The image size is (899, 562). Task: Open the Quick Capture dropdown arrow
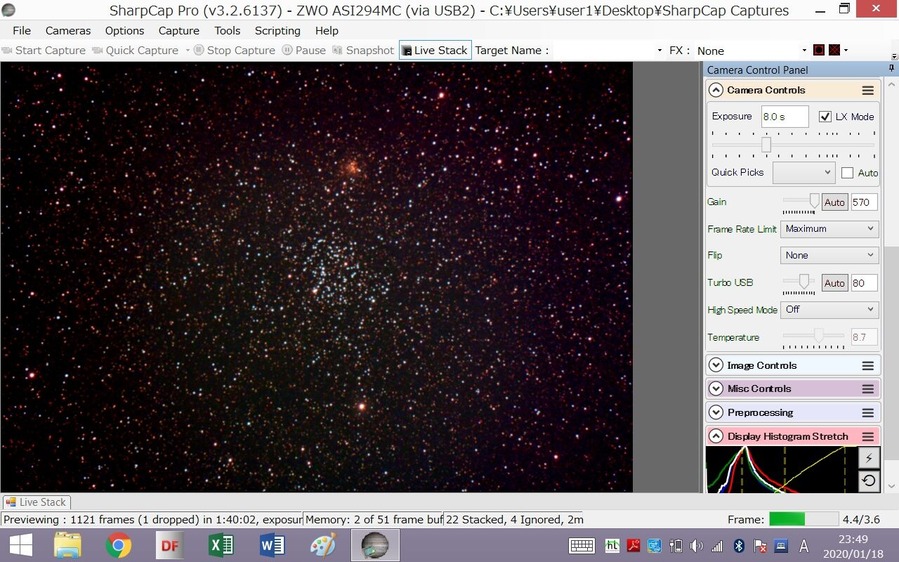(187, 50)
